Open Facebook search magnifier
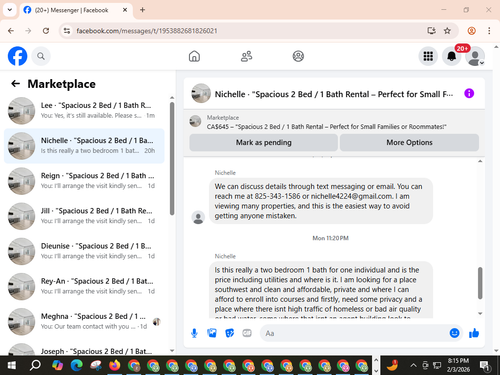The image size is (500, 375). 41,56
